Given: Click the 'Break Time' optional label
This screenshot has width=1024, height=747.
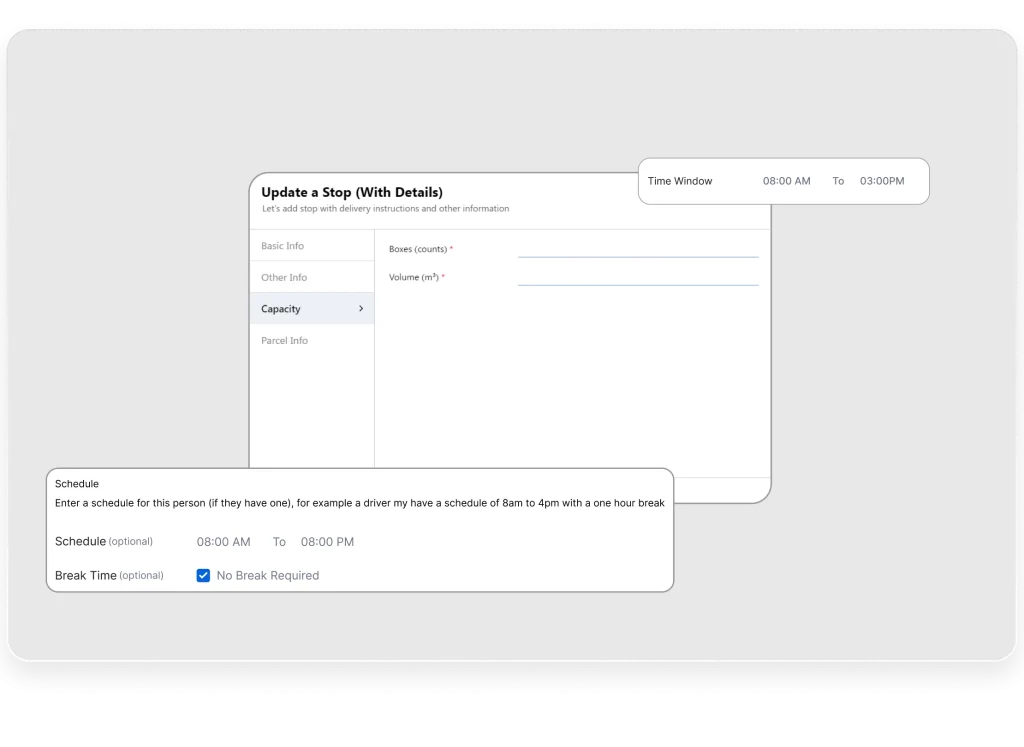Looking at the screenshot, I should tap(109, 575).
